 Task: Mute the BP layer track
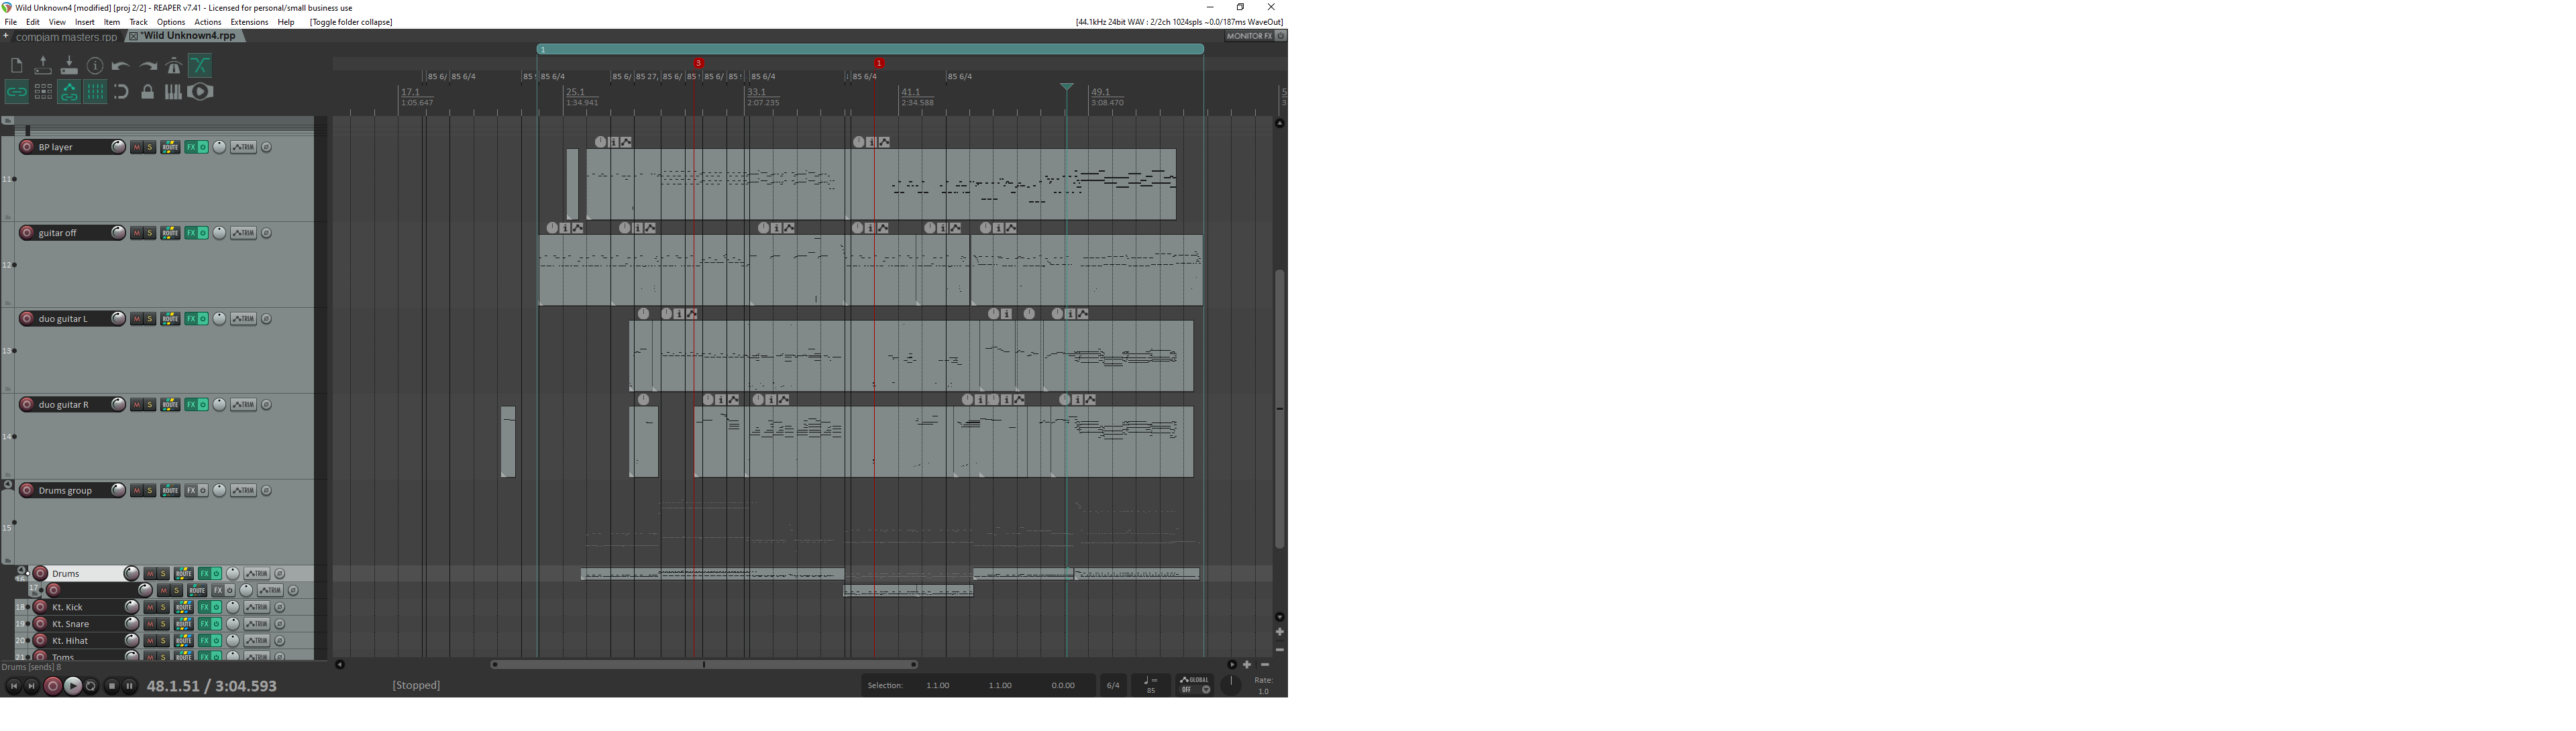pos(137,148)
